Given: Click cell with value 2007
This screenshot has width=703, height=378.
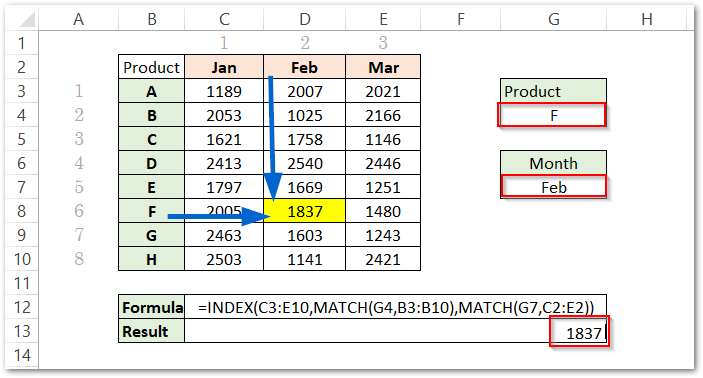Looking at the screenshot, I should (x=305, y=91).
